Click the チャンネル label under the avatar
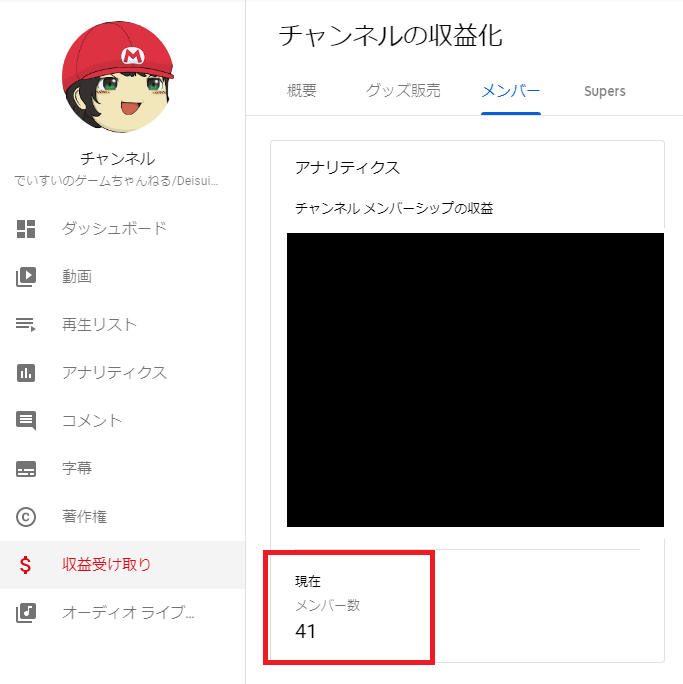This screenshot has width=683, height=684. (118, 159)
